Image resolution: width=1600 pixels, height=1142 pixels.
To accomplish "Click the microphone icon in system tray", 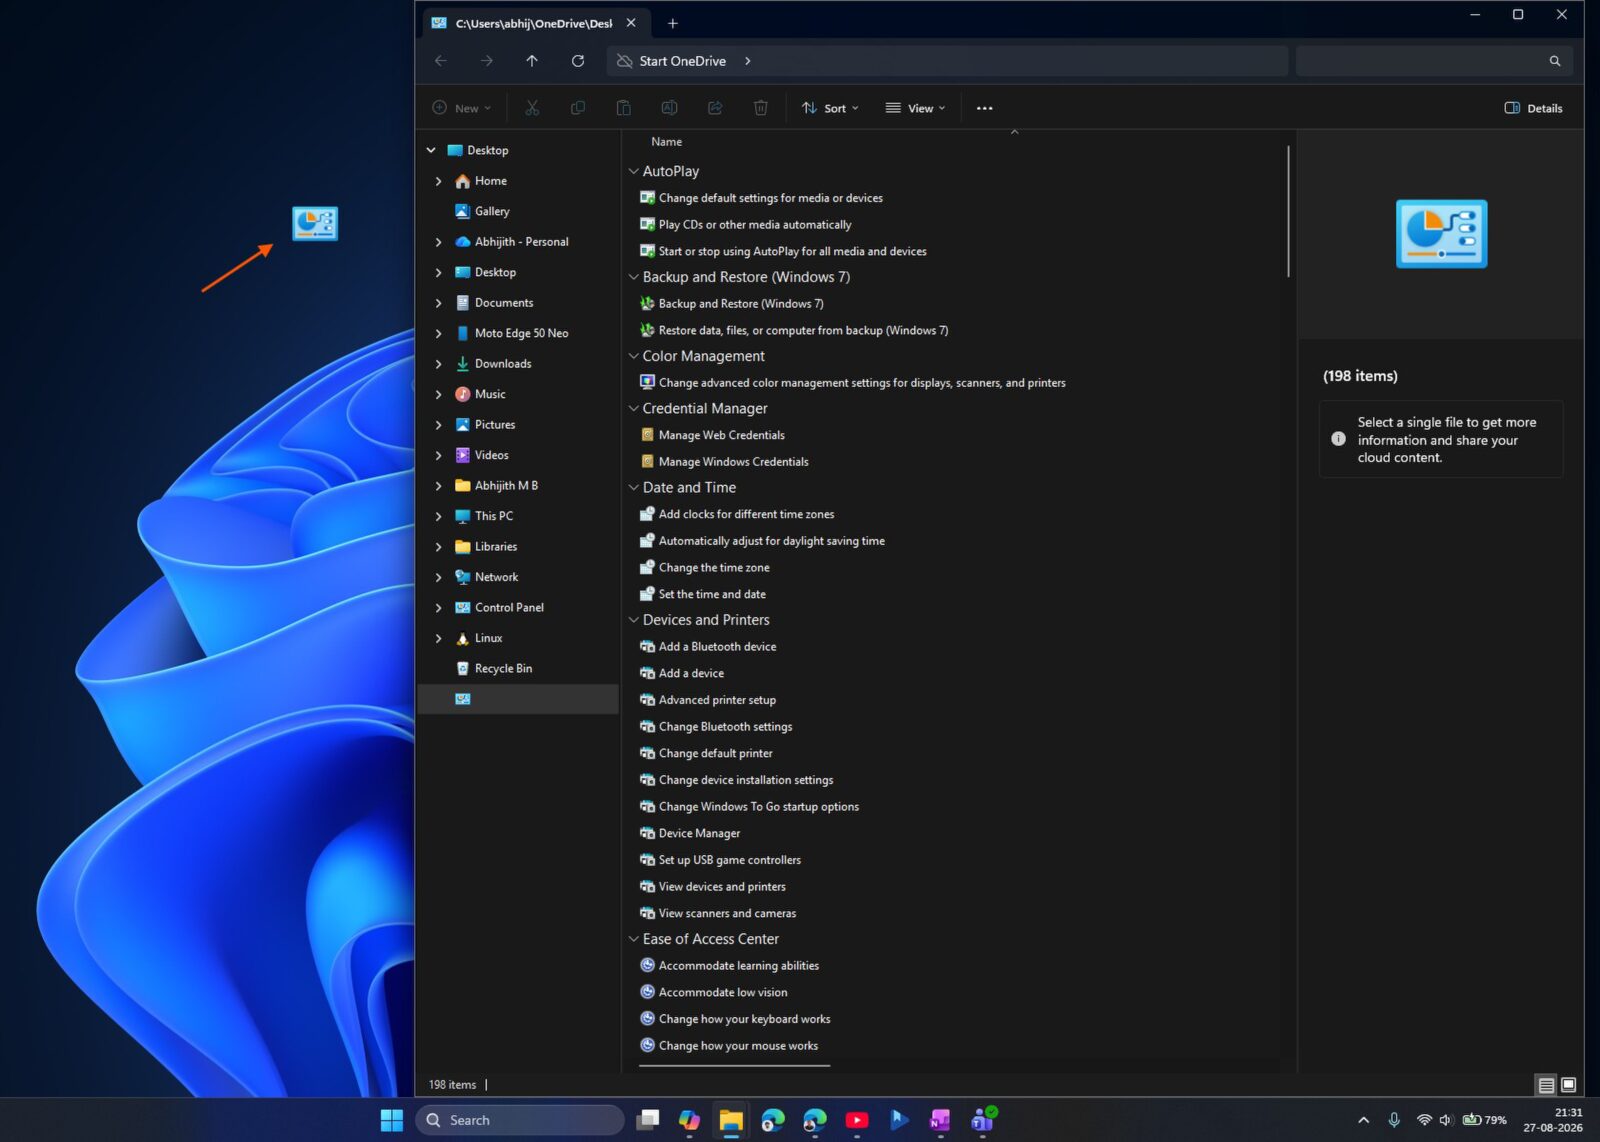I will 1394,1120.
